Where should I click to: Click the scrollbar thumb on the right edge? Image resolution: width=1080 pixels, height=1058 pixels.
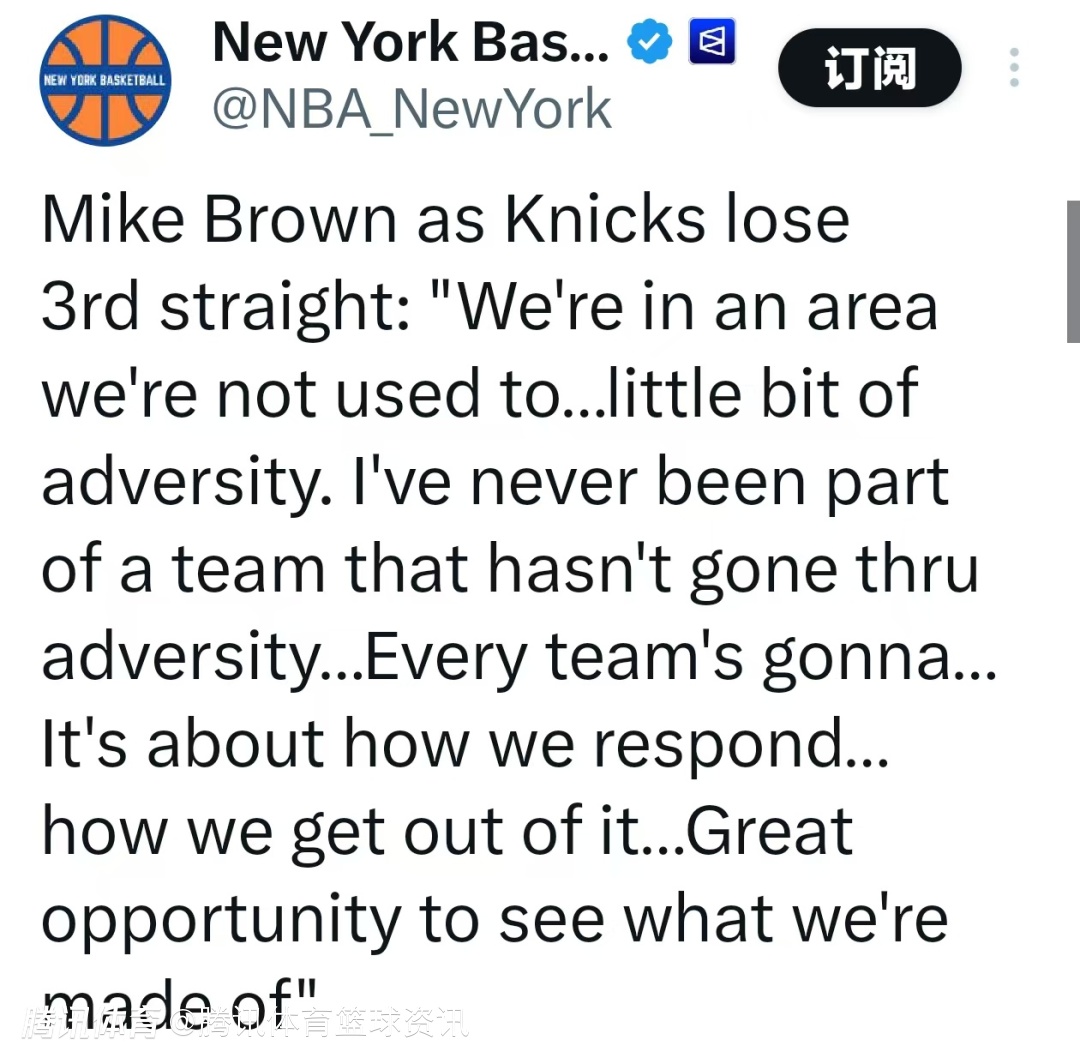[x=1073, y=272]
